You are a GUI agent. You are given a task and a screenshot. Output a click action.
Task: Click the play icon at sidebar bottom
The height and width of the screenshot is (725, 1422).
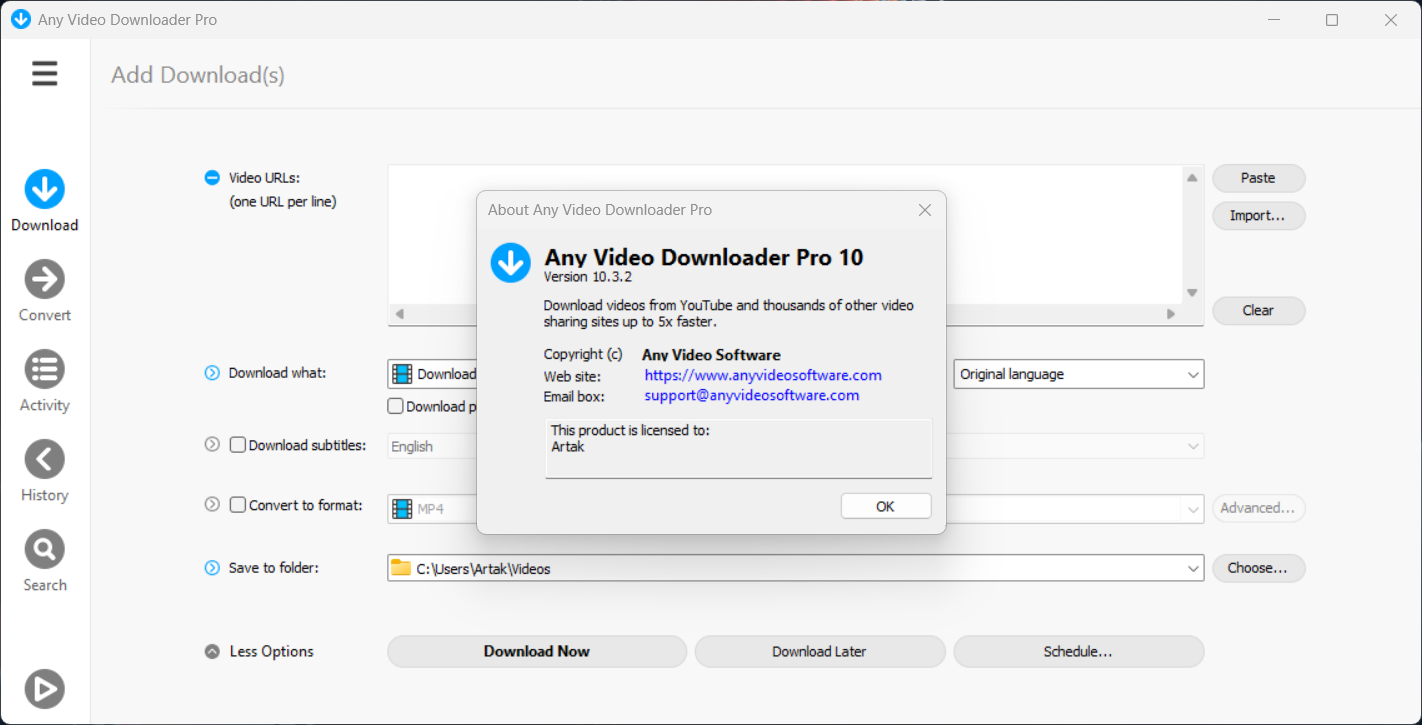tap(45, 689)
